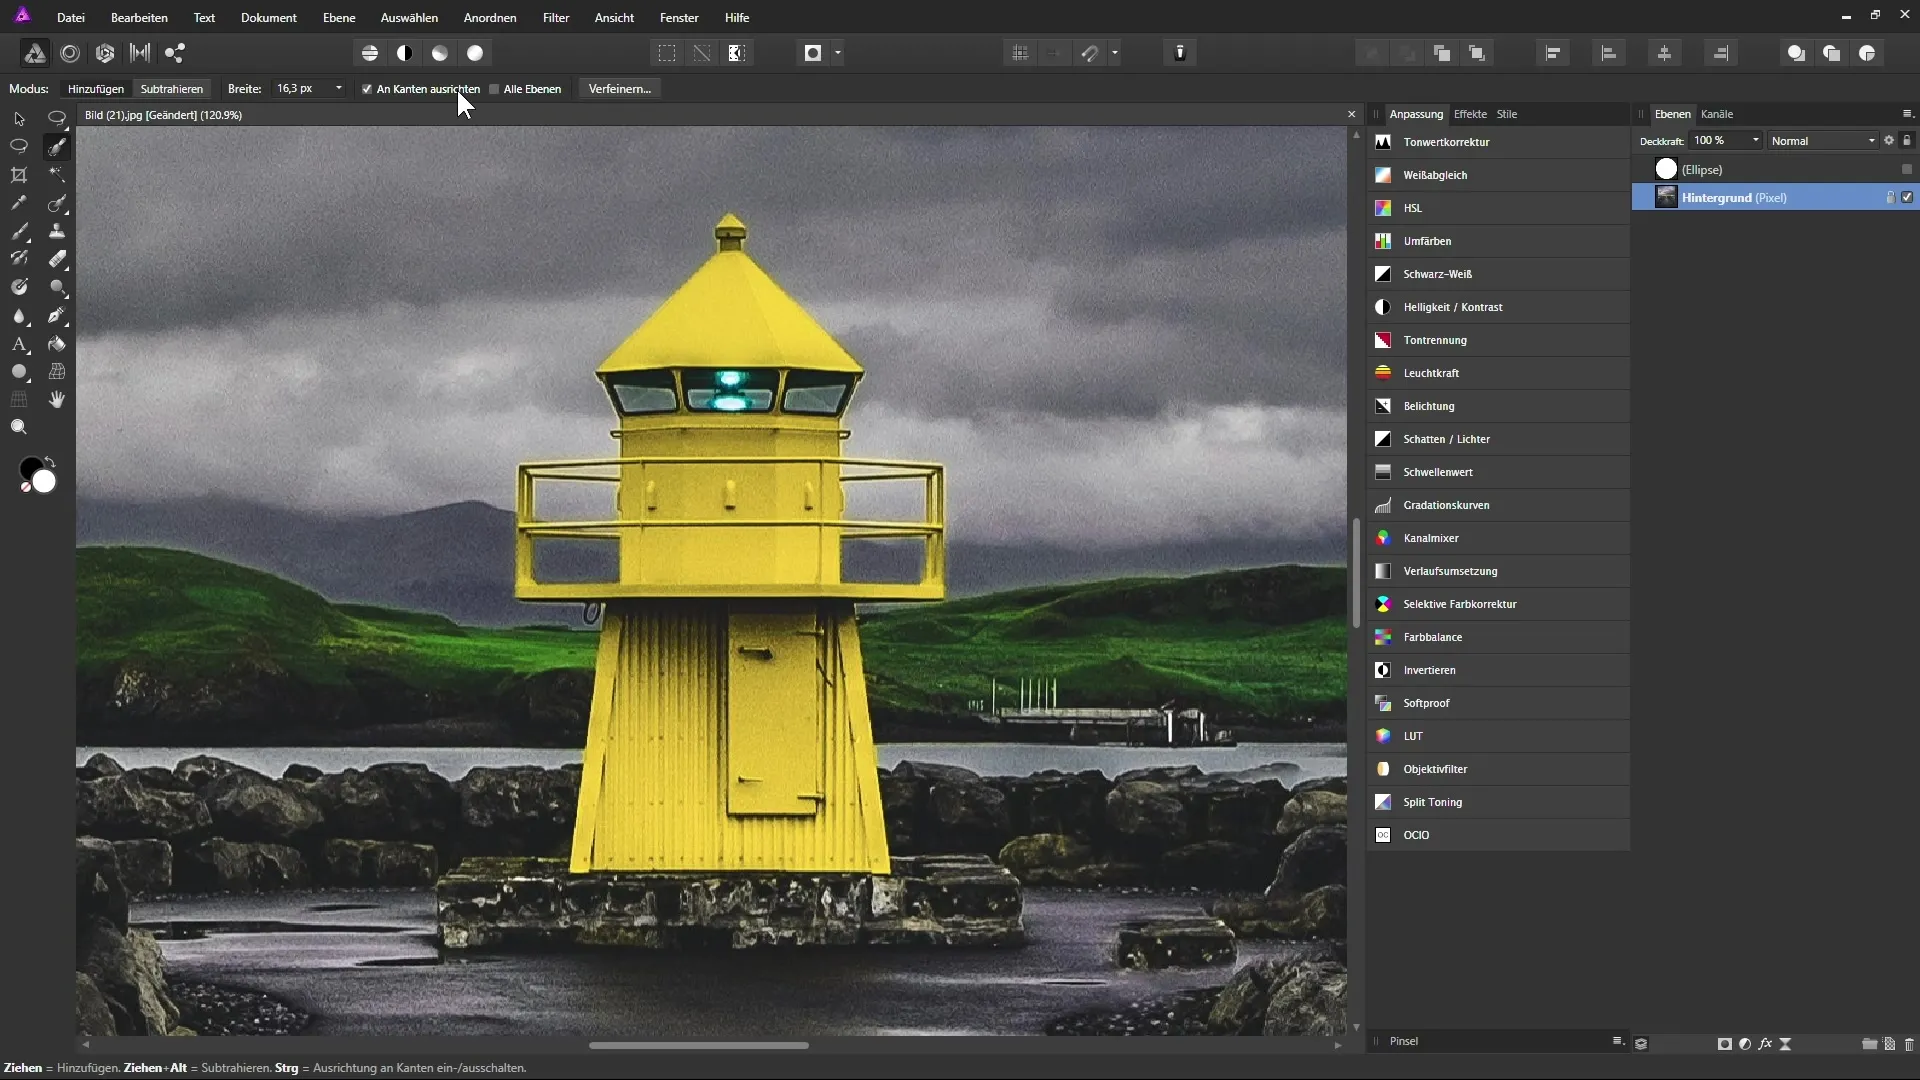1920x1080 pixels.
Task: Click the white background color swatch
Action: pyautogui.click(x=45, y=483)
